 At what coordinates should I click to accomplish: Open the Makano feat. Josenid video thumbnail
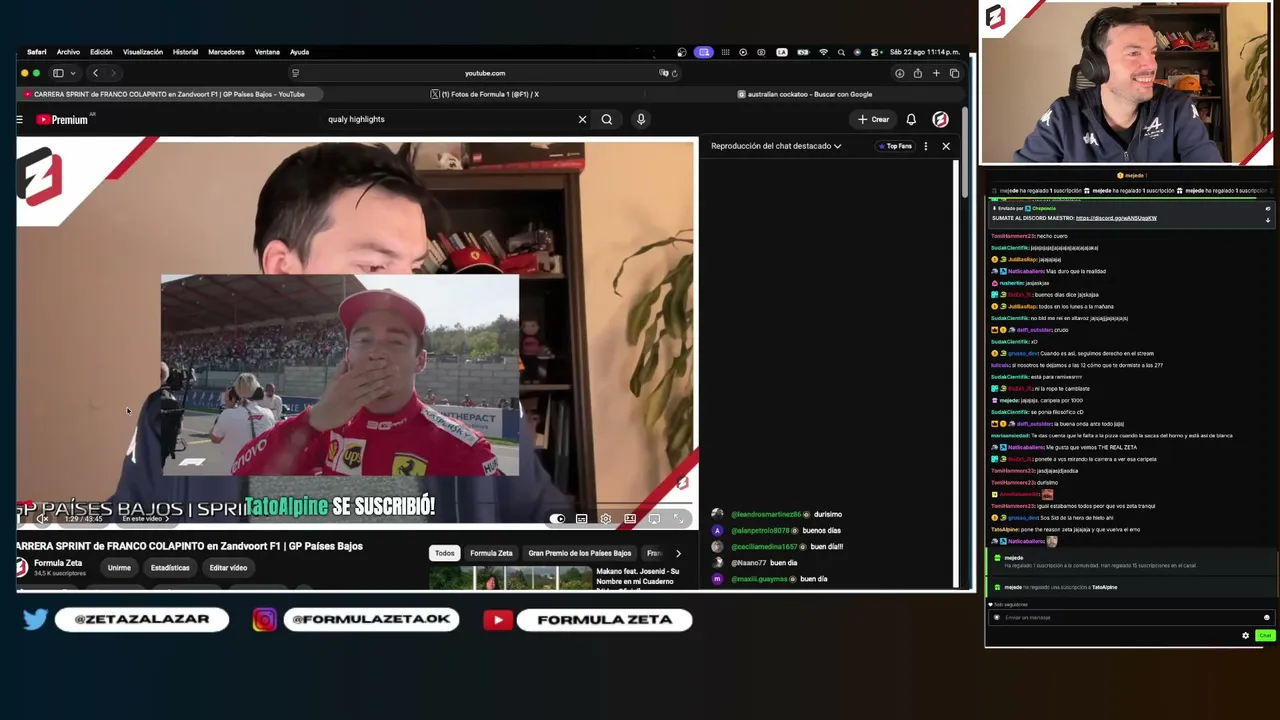click(510, 578)
